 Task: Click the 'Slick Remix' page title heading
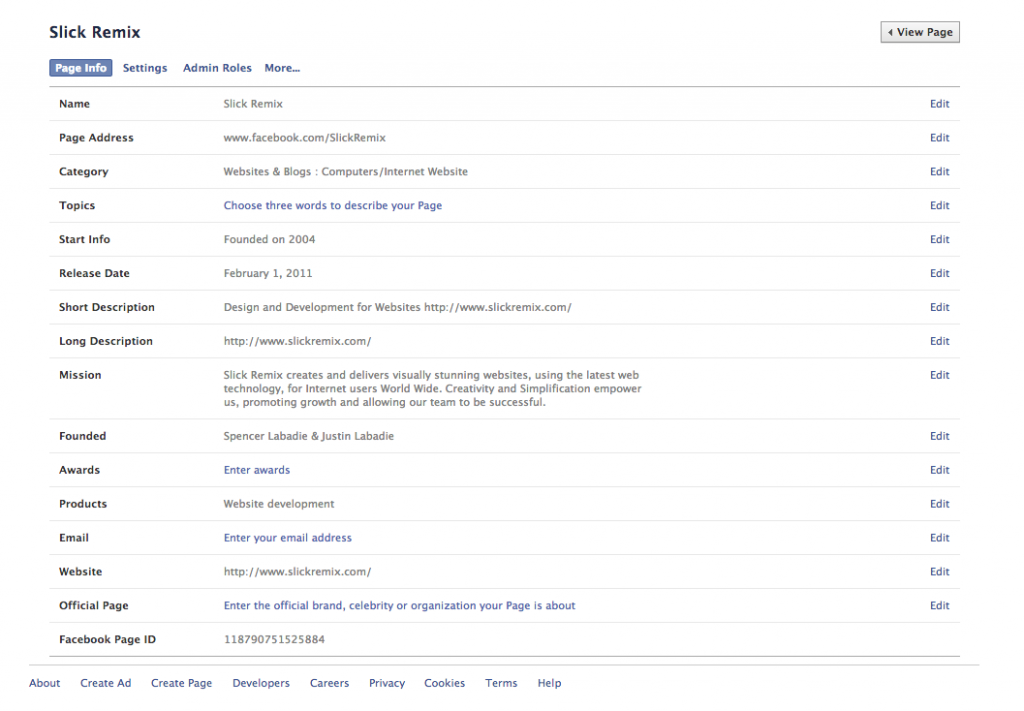coord(95,32)
